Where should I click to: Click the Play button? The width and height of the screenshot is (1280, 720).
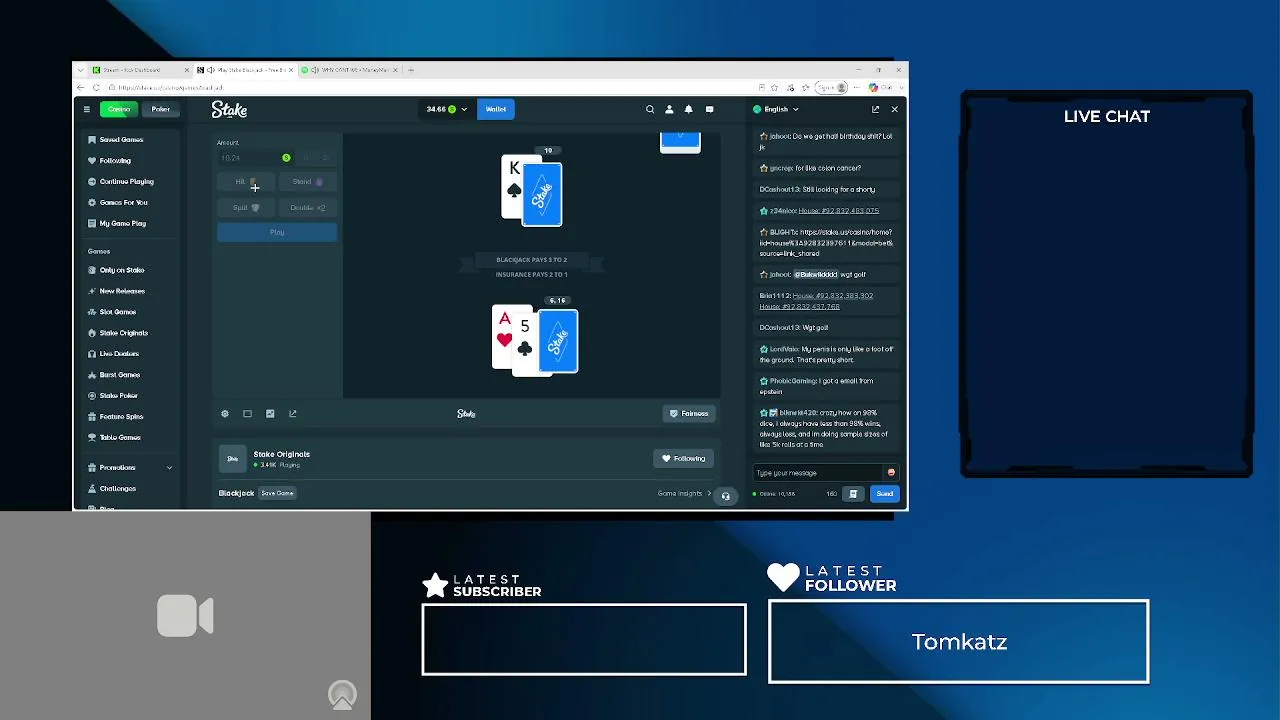pyautogui.click(x=277, y=233)
